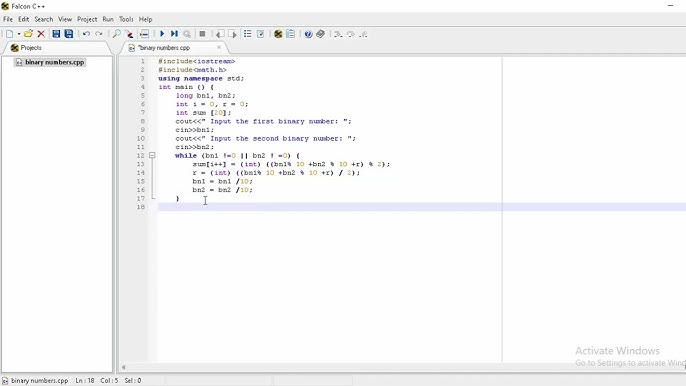This screenshot has width=686, height=386.
Task: Switch to the Projects tab
Action: point(26,48)
